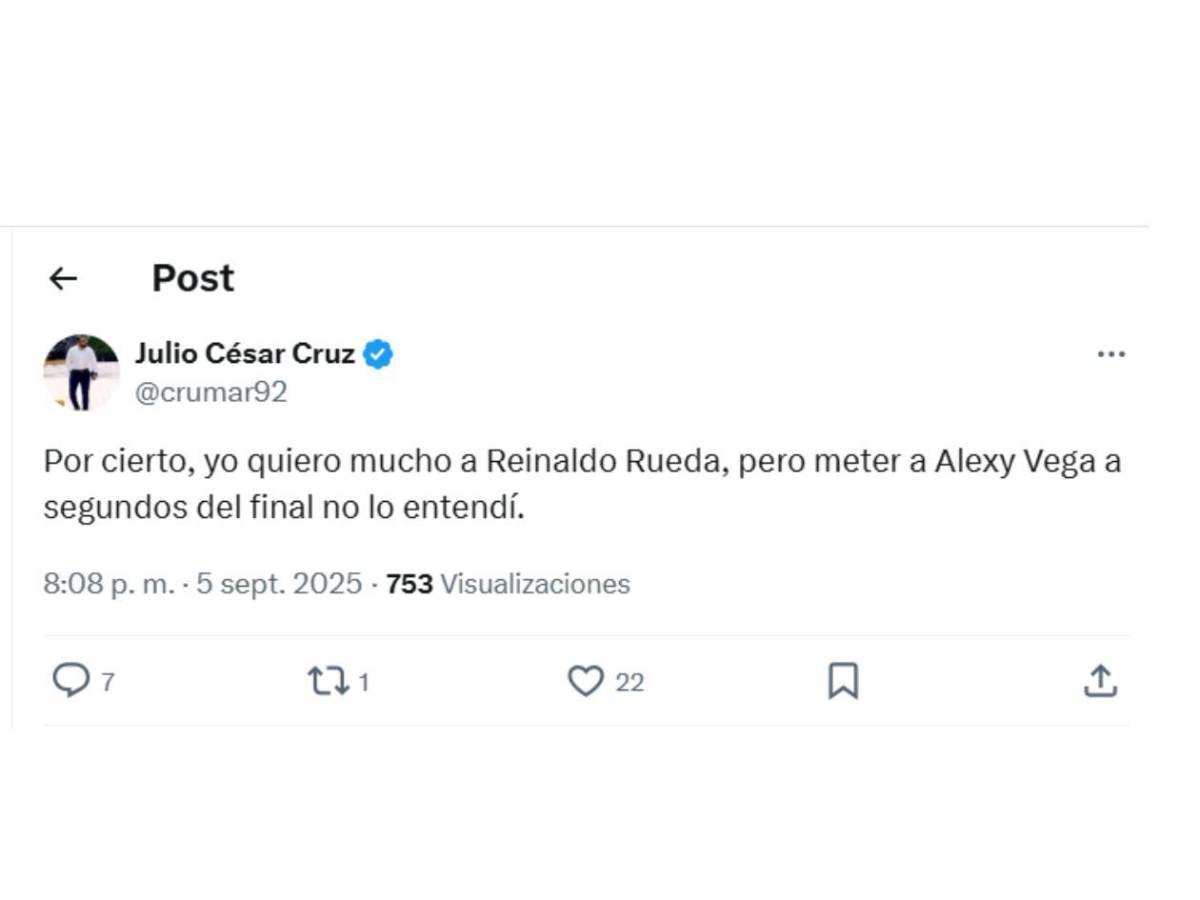Toggle the bookmark saved state

pos(844,681)
